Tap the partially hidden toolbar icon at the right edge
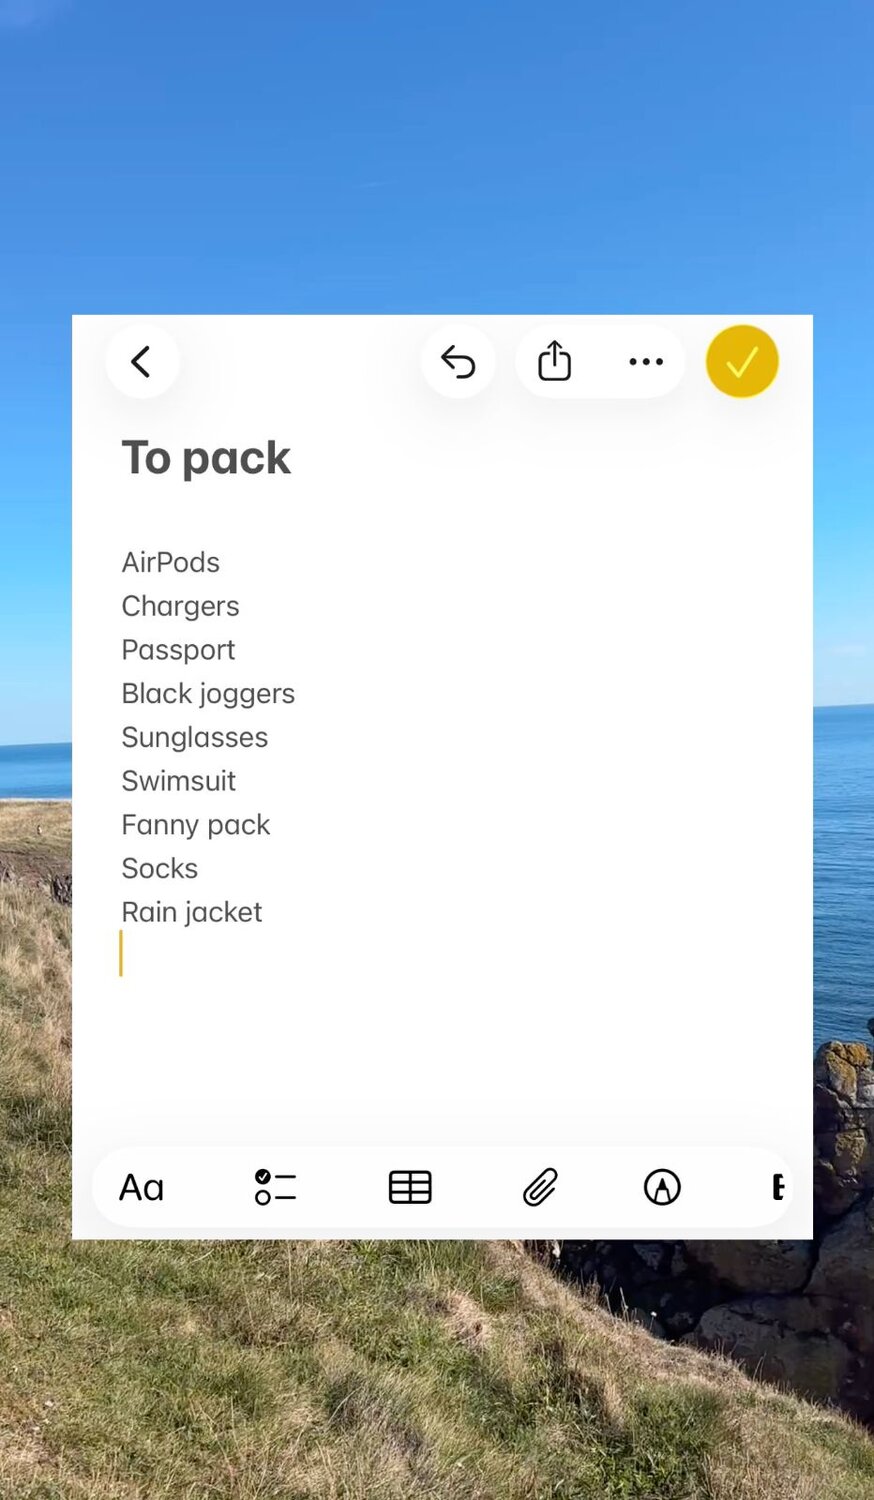This screenshot has height=1500, width=874. [778, 1187]
